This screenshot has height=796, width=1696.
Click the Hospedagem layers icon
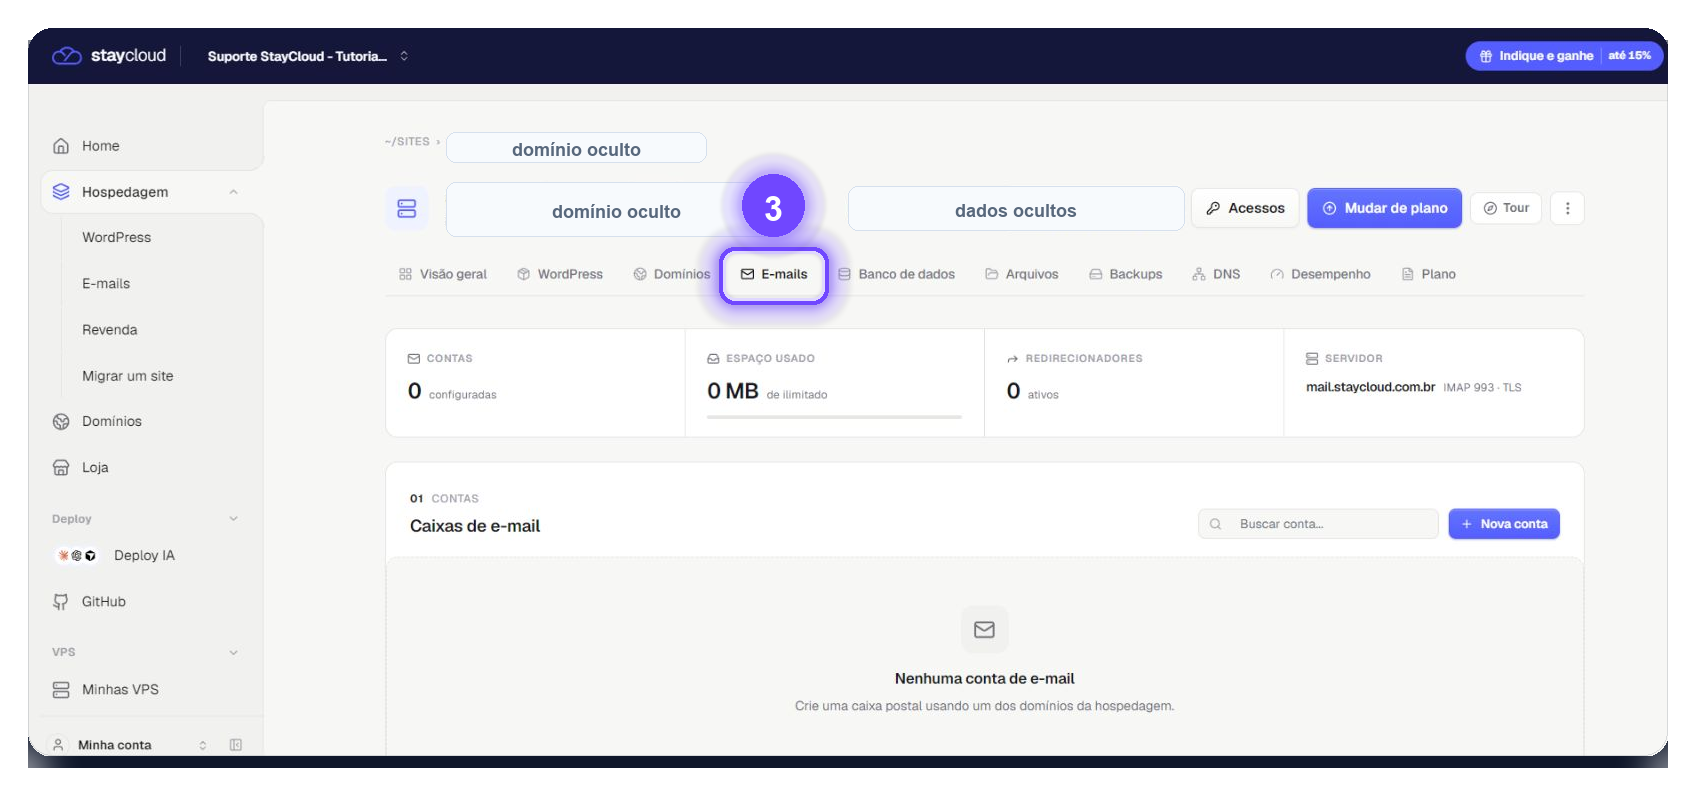tap(61, 192)
